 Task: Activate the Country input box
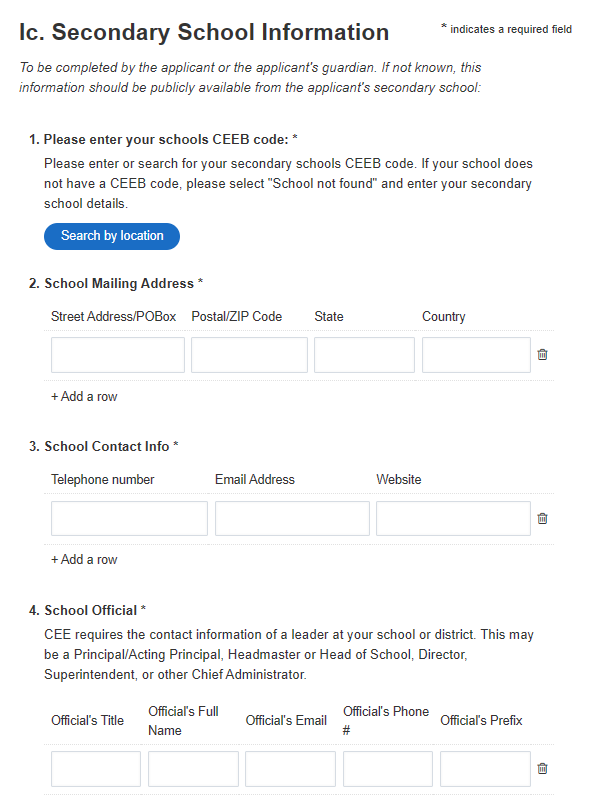point(476,355)
